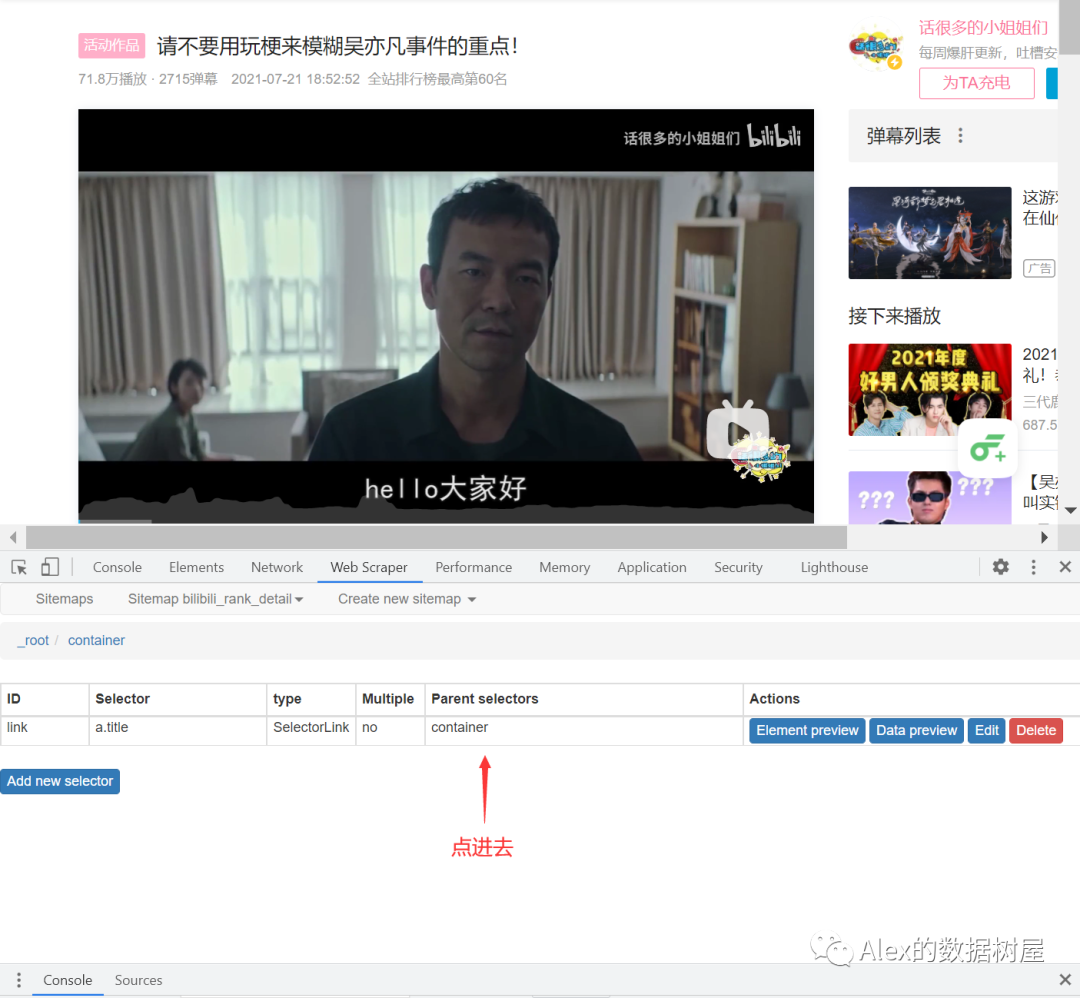
Task: Open the DevTools settings gear
Action: 1000,567
